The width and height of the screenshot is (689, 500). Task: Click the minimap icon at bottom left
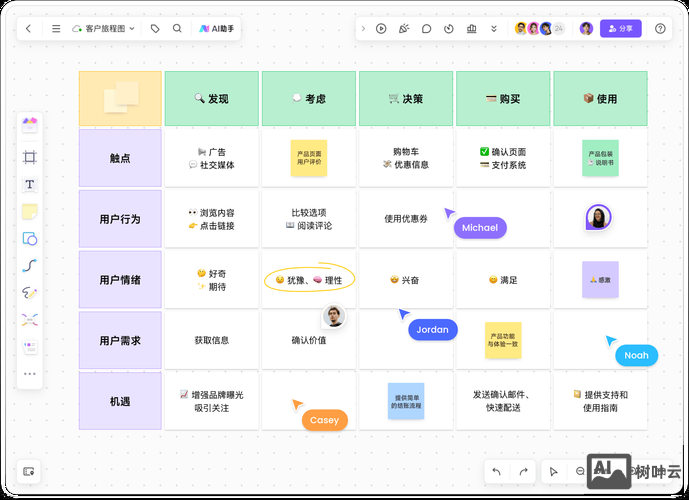tap(29, 471)
